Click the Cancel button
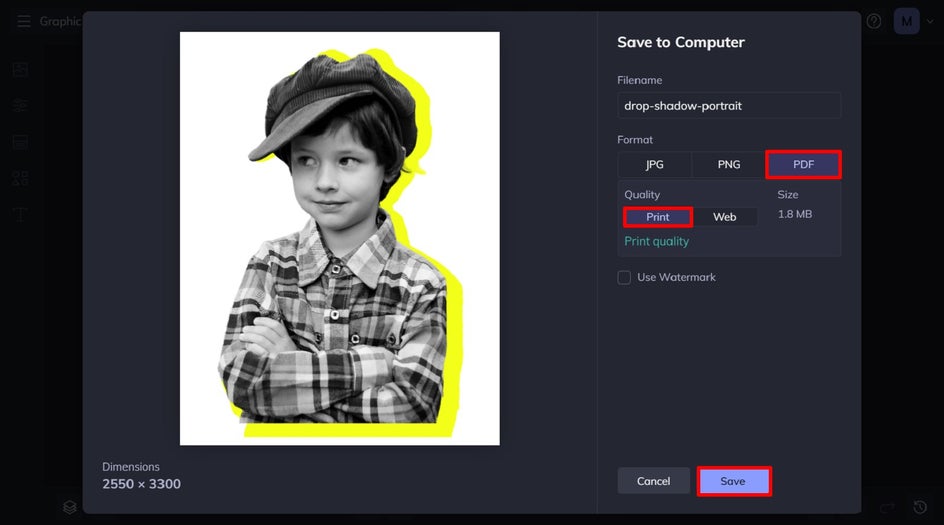944x525 pixels. coord(654,481)
